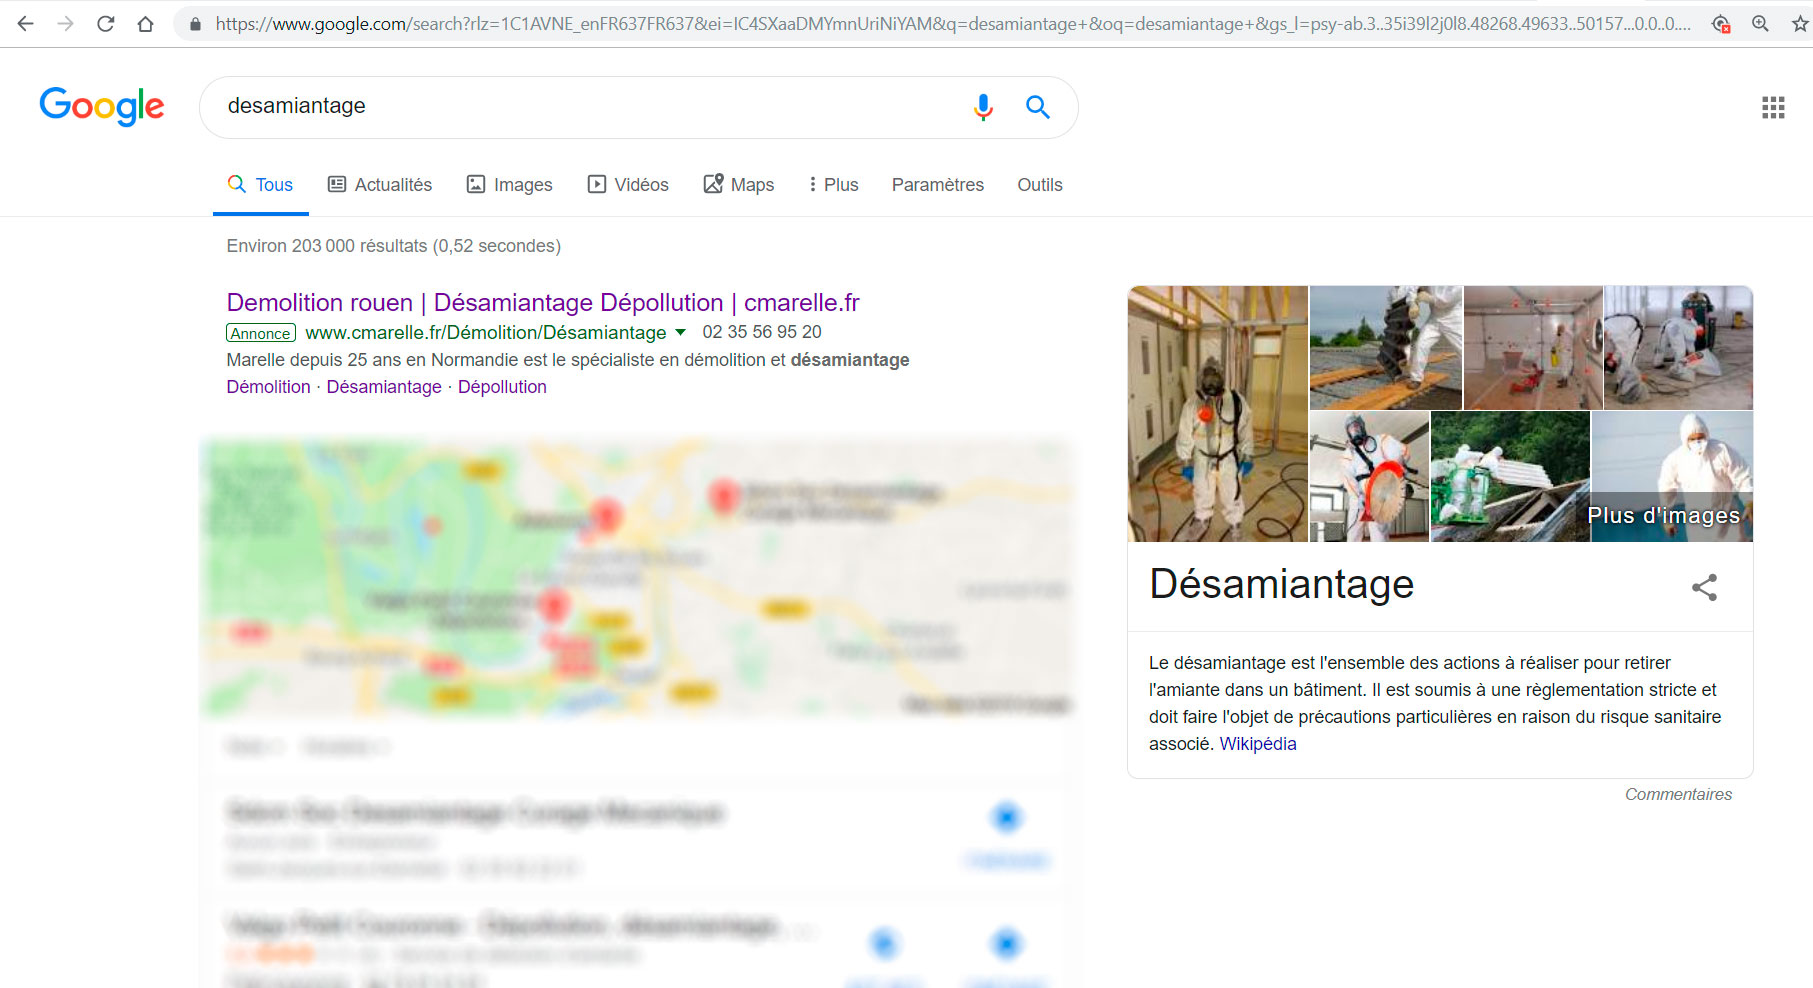Open the Demolition rouen ad title
The width and height of the screenshot is (1813, 988).
tap(543, 302)
